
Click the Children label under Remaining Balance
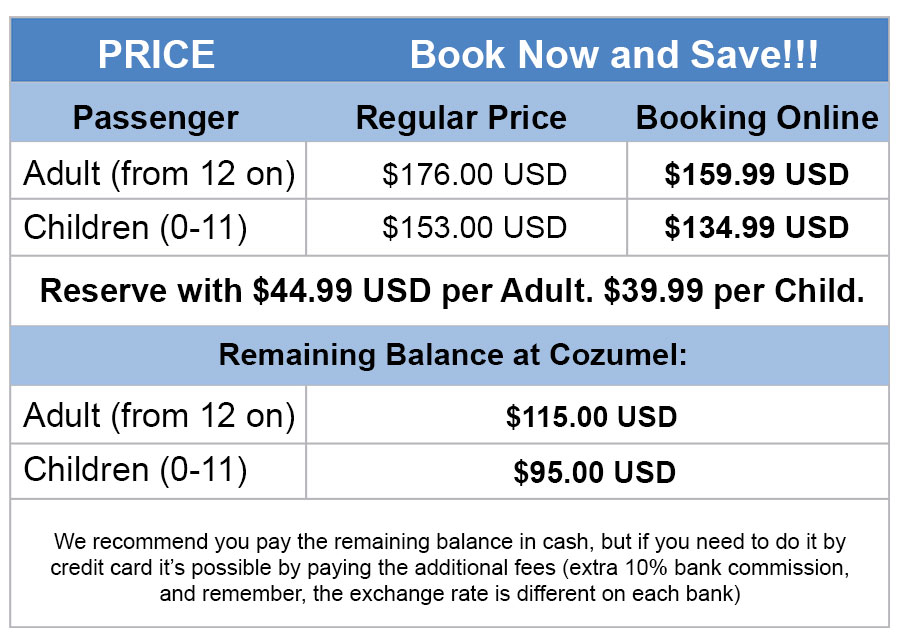pos(135,469)
